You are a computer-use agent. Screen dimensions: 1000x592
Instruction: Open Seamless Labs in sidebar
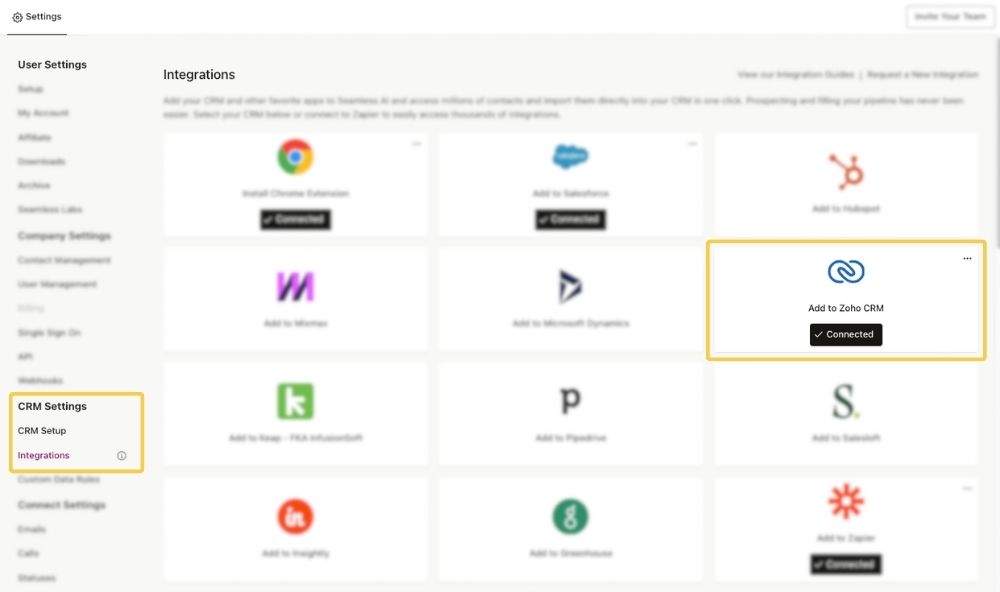click(x=50, y=209)
